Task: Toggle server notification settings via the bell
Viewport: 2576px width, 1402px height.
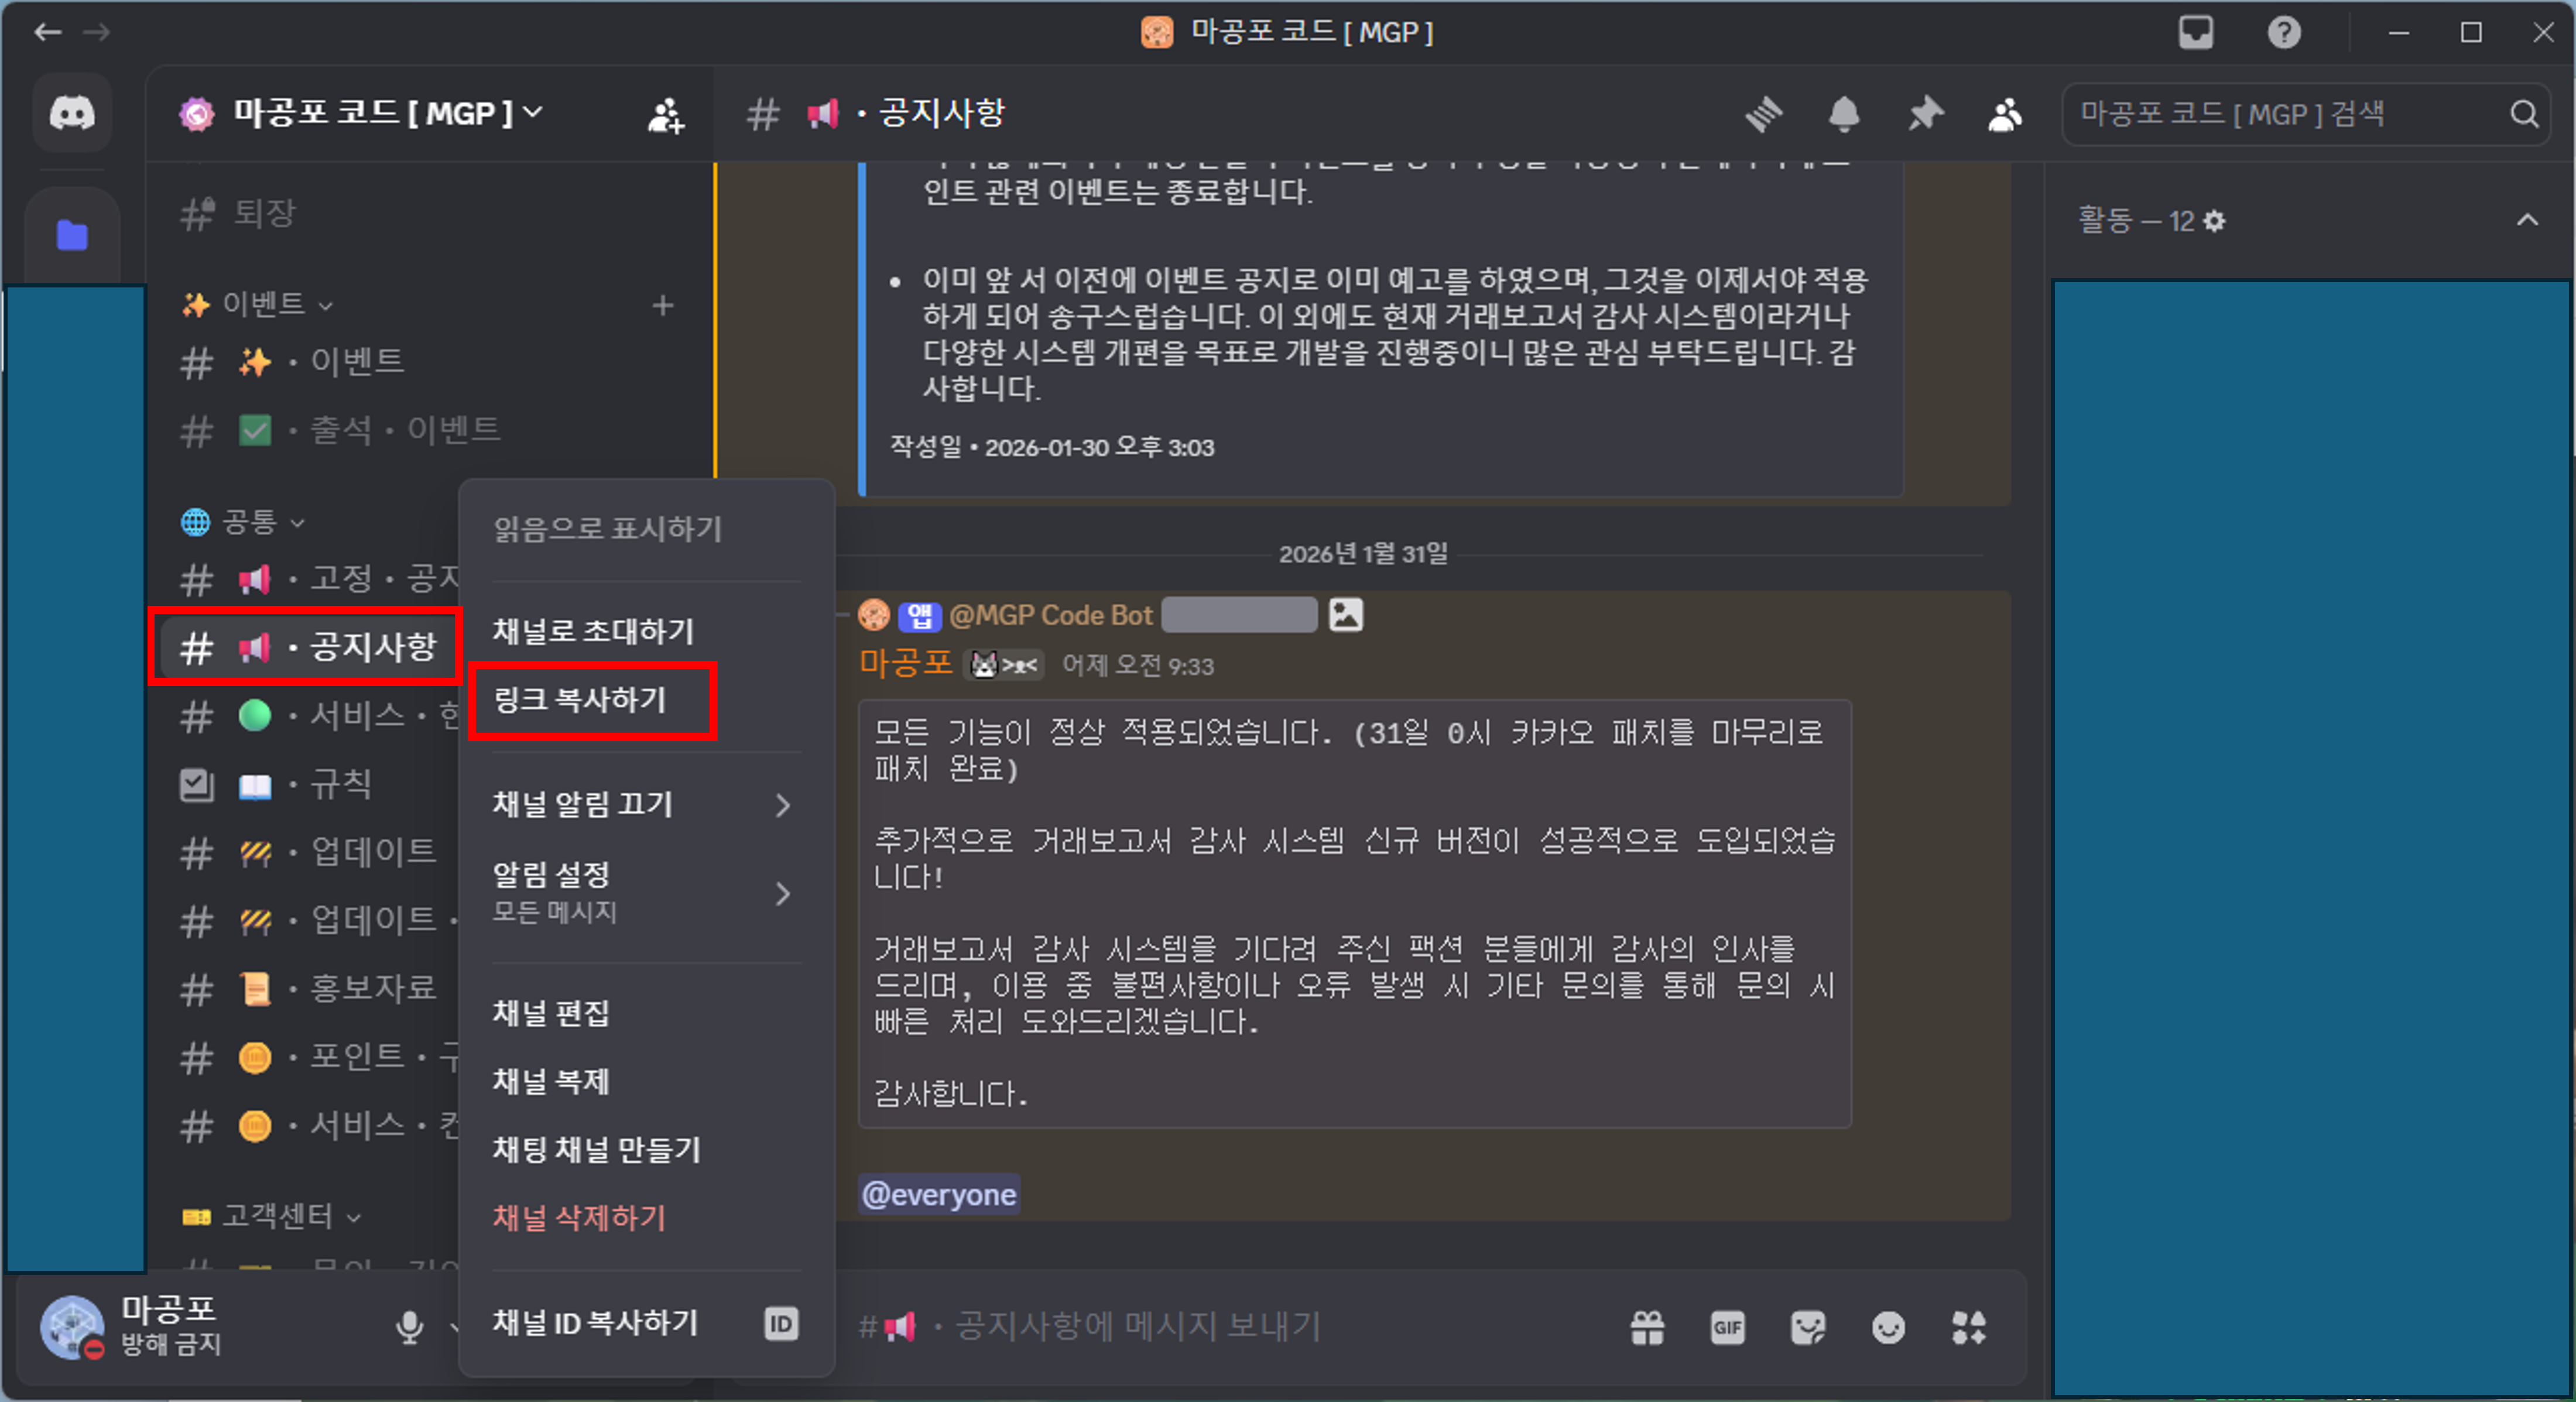Action: pos(1846,114)
